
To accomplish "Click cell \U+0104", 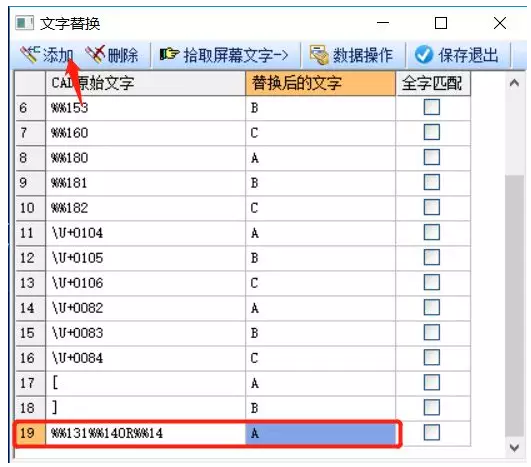I will click(145, 233).
